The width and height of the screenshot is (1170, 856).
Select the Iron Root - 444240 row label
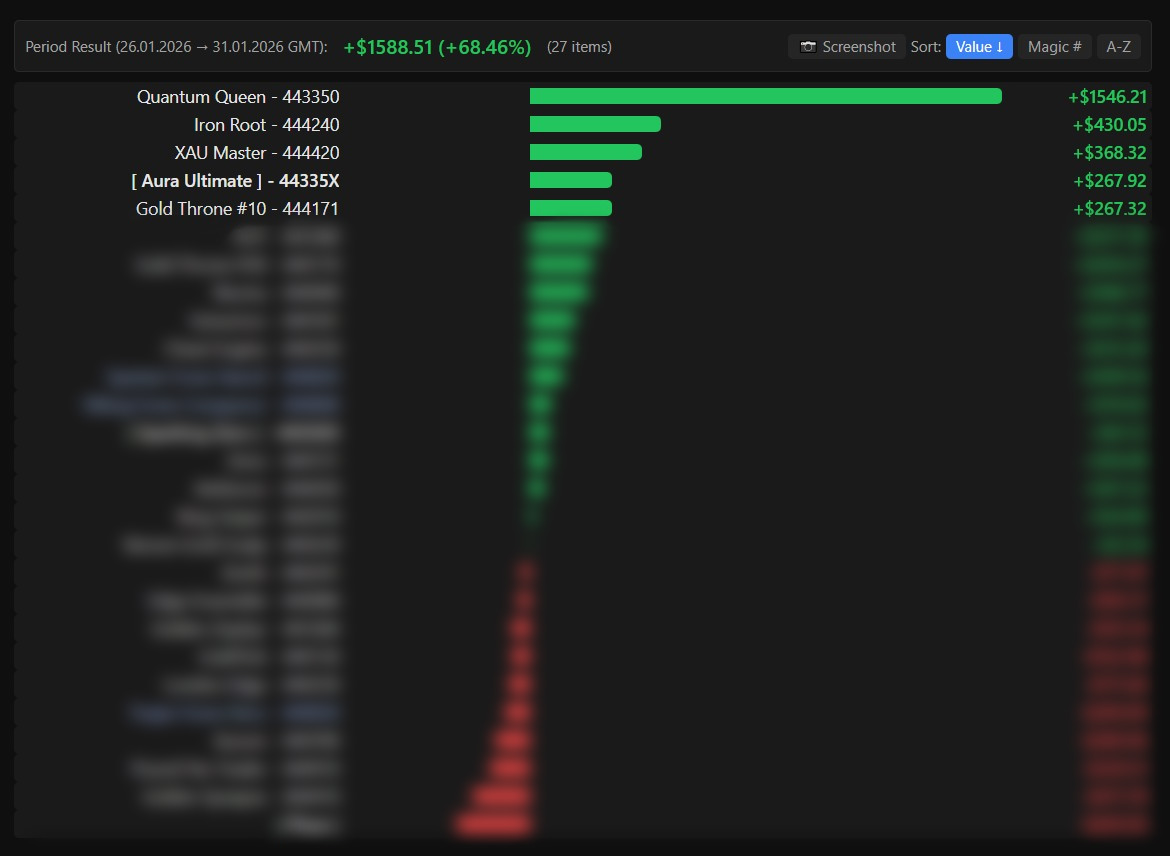tap(266, 125)
